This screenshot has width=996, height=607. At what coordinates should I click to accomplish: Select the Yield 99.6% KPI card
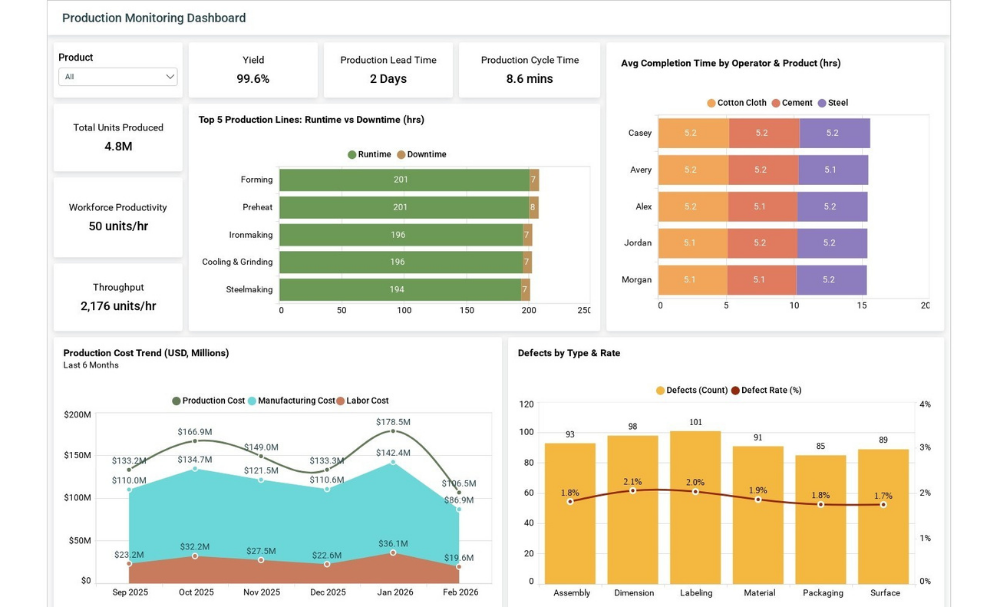click(x=253, y=70)
